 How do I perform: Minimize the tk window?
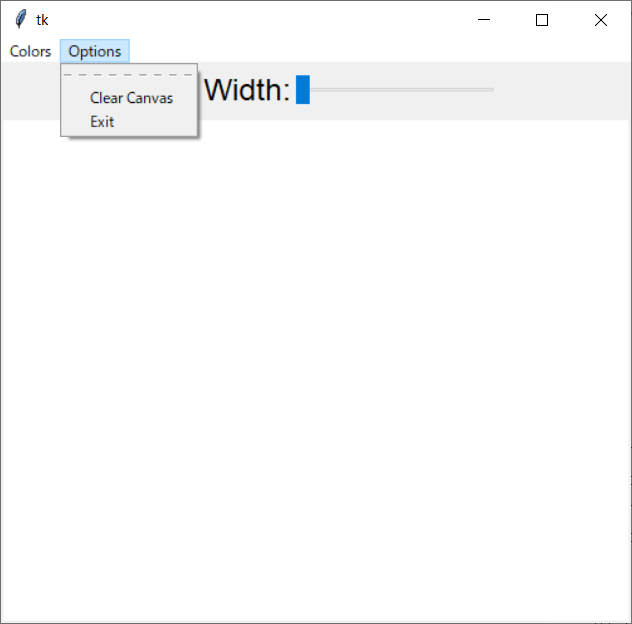tap(484, 20)
